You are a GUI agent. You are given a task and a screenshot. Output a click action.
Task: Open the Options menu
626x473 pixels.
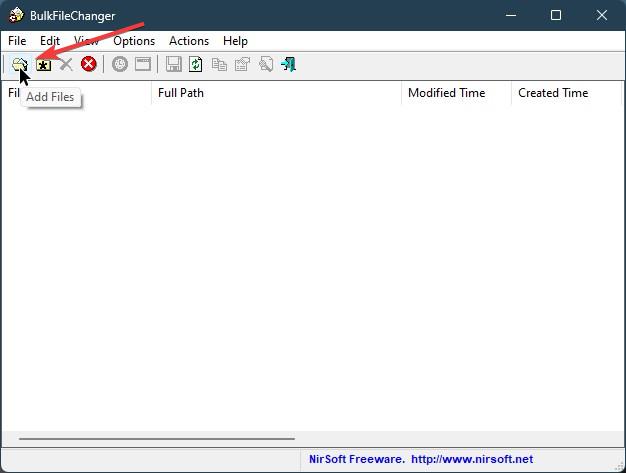point(134,41)
